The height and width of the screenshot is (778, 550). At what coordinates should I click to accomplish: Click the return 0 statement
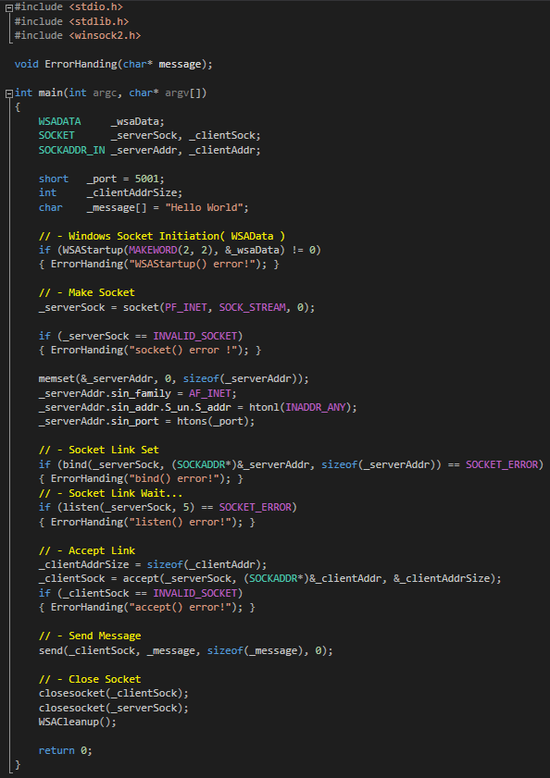(x=65, y=751)
